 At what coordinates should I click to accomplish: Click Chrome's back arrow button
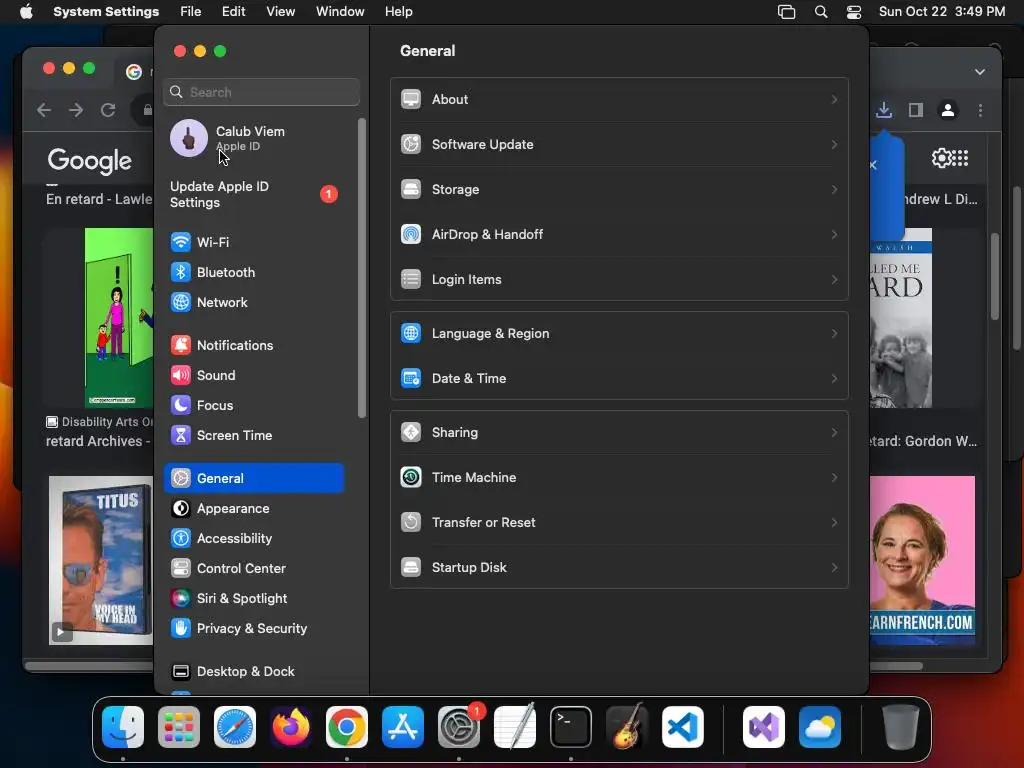tap(44, 110)
